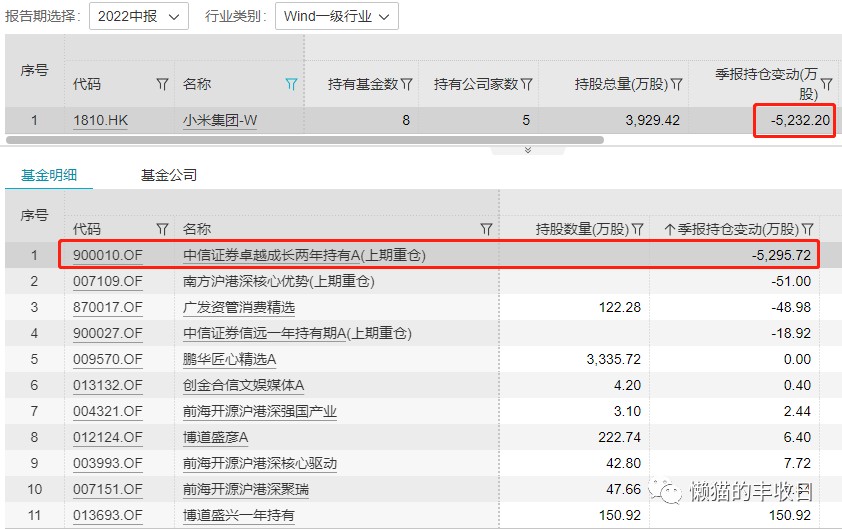Open the 报告期选择 2022中报 dropdown
This screenshot has height=529, width=842.
pyautogui.click(x=139, y=16)
